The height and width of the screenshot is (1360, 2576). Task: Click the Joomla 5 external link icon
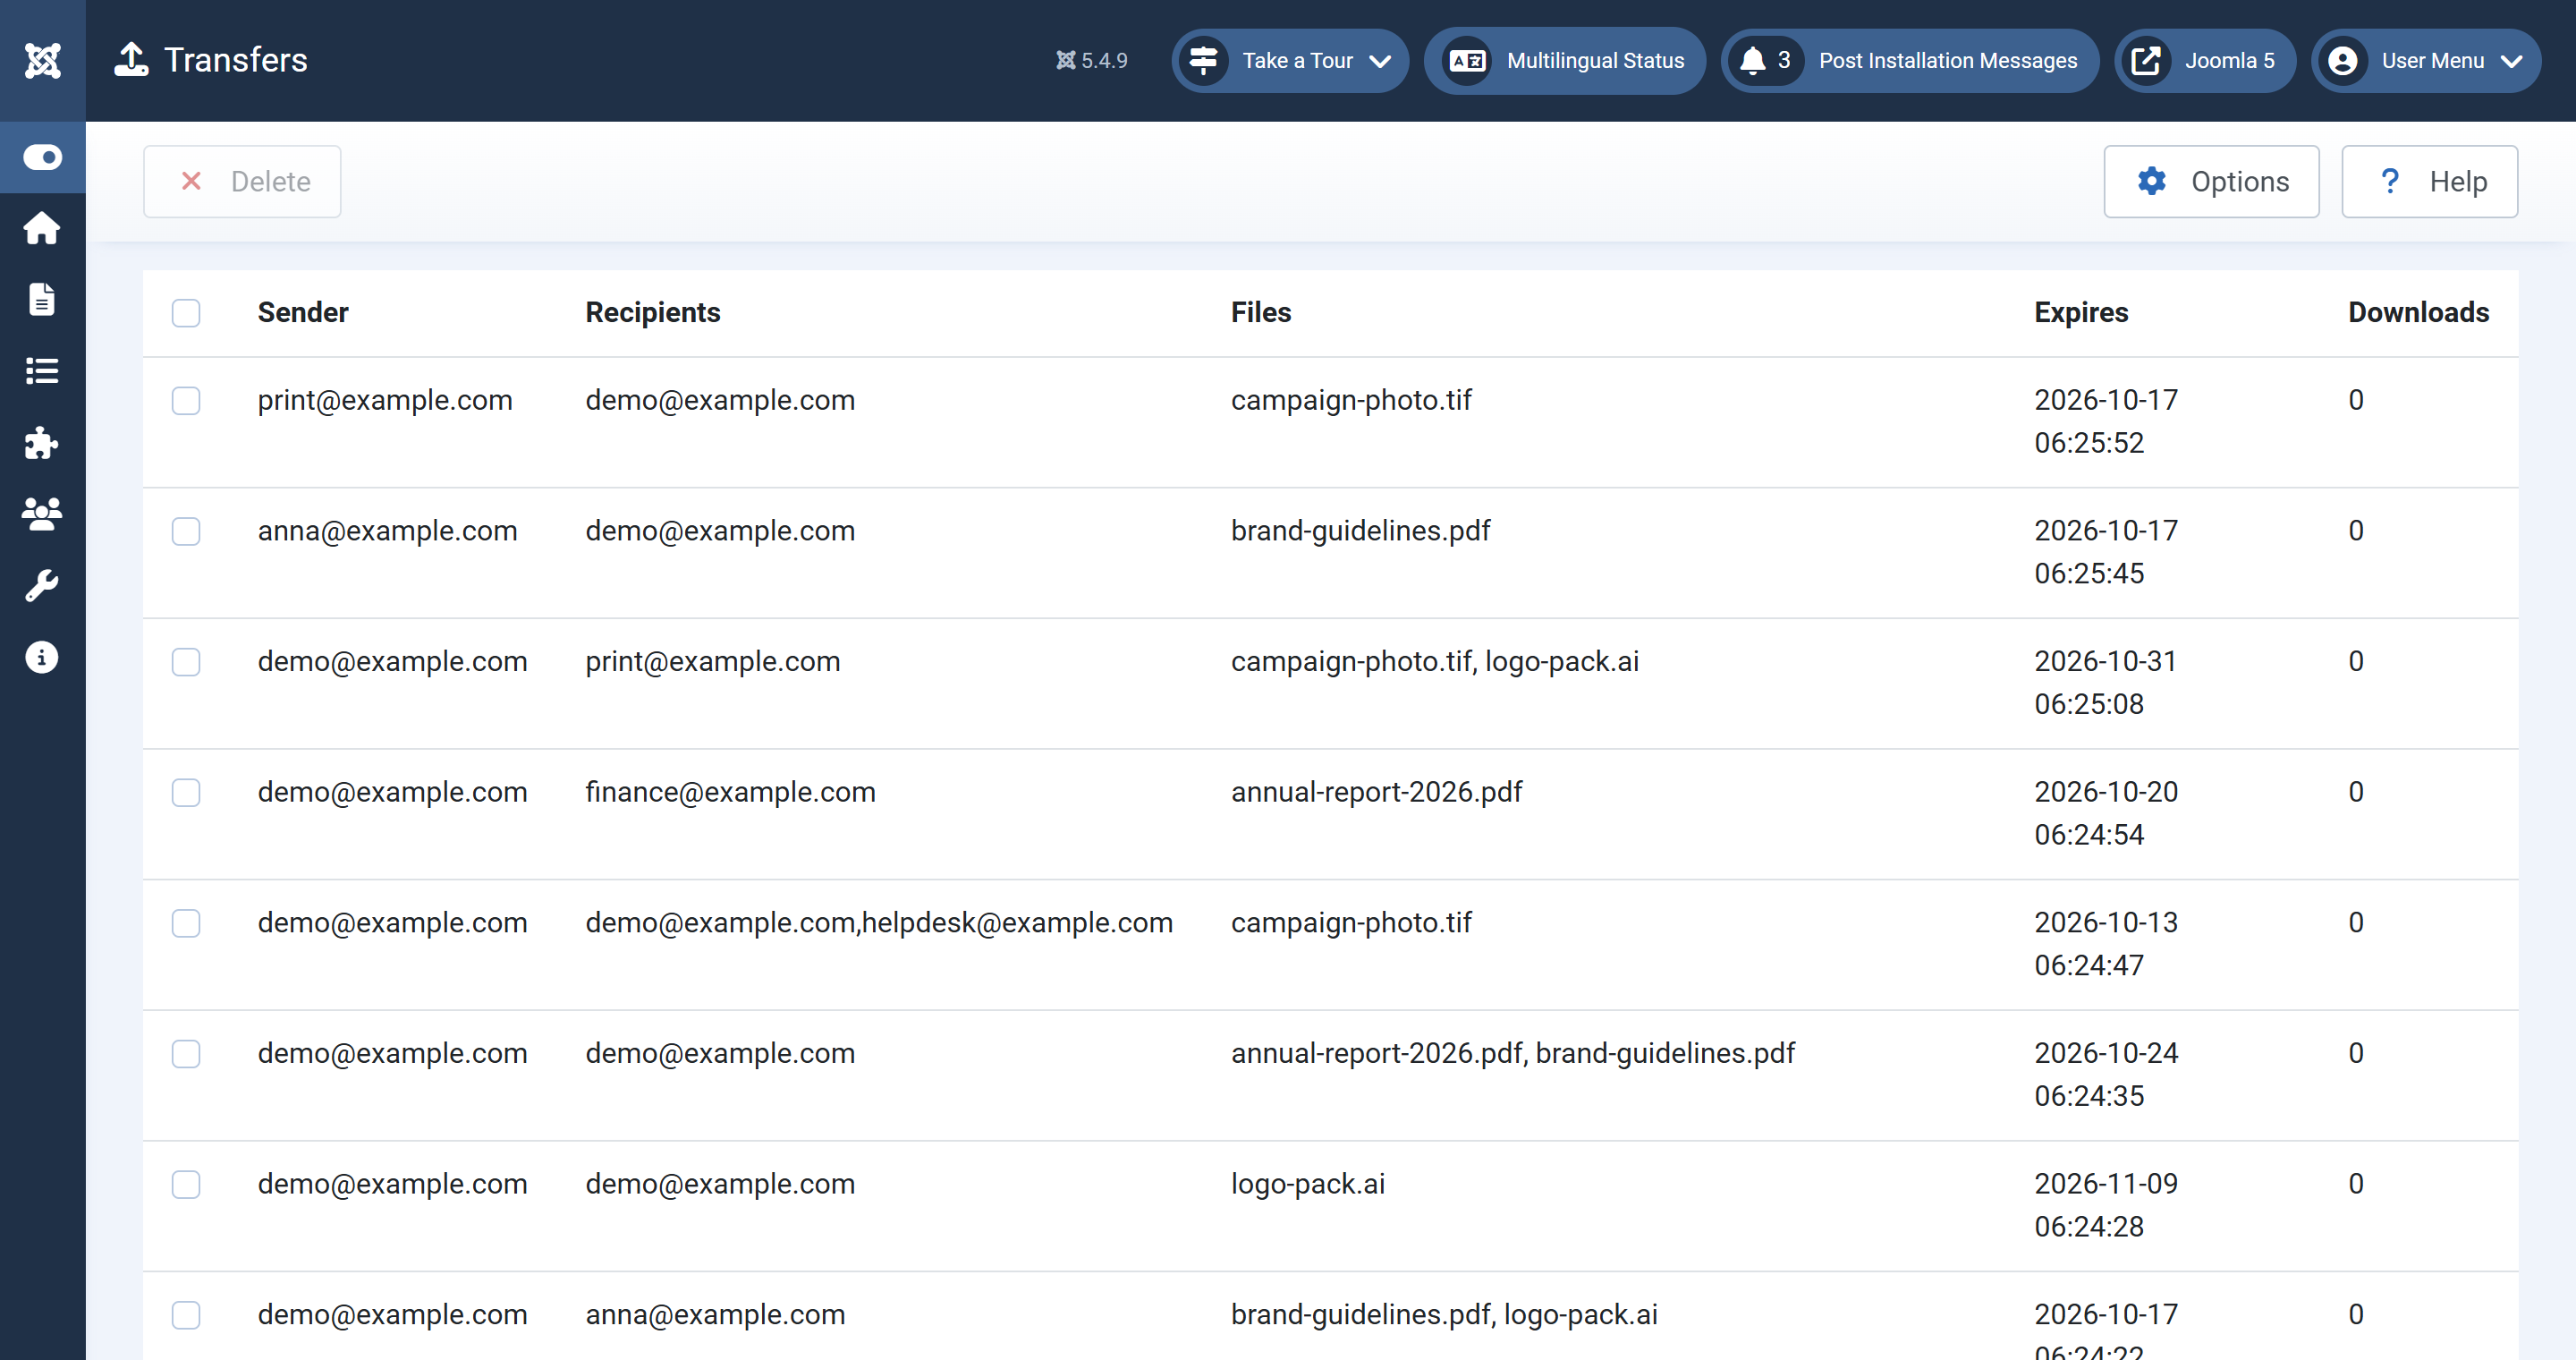click(2146, 60)
